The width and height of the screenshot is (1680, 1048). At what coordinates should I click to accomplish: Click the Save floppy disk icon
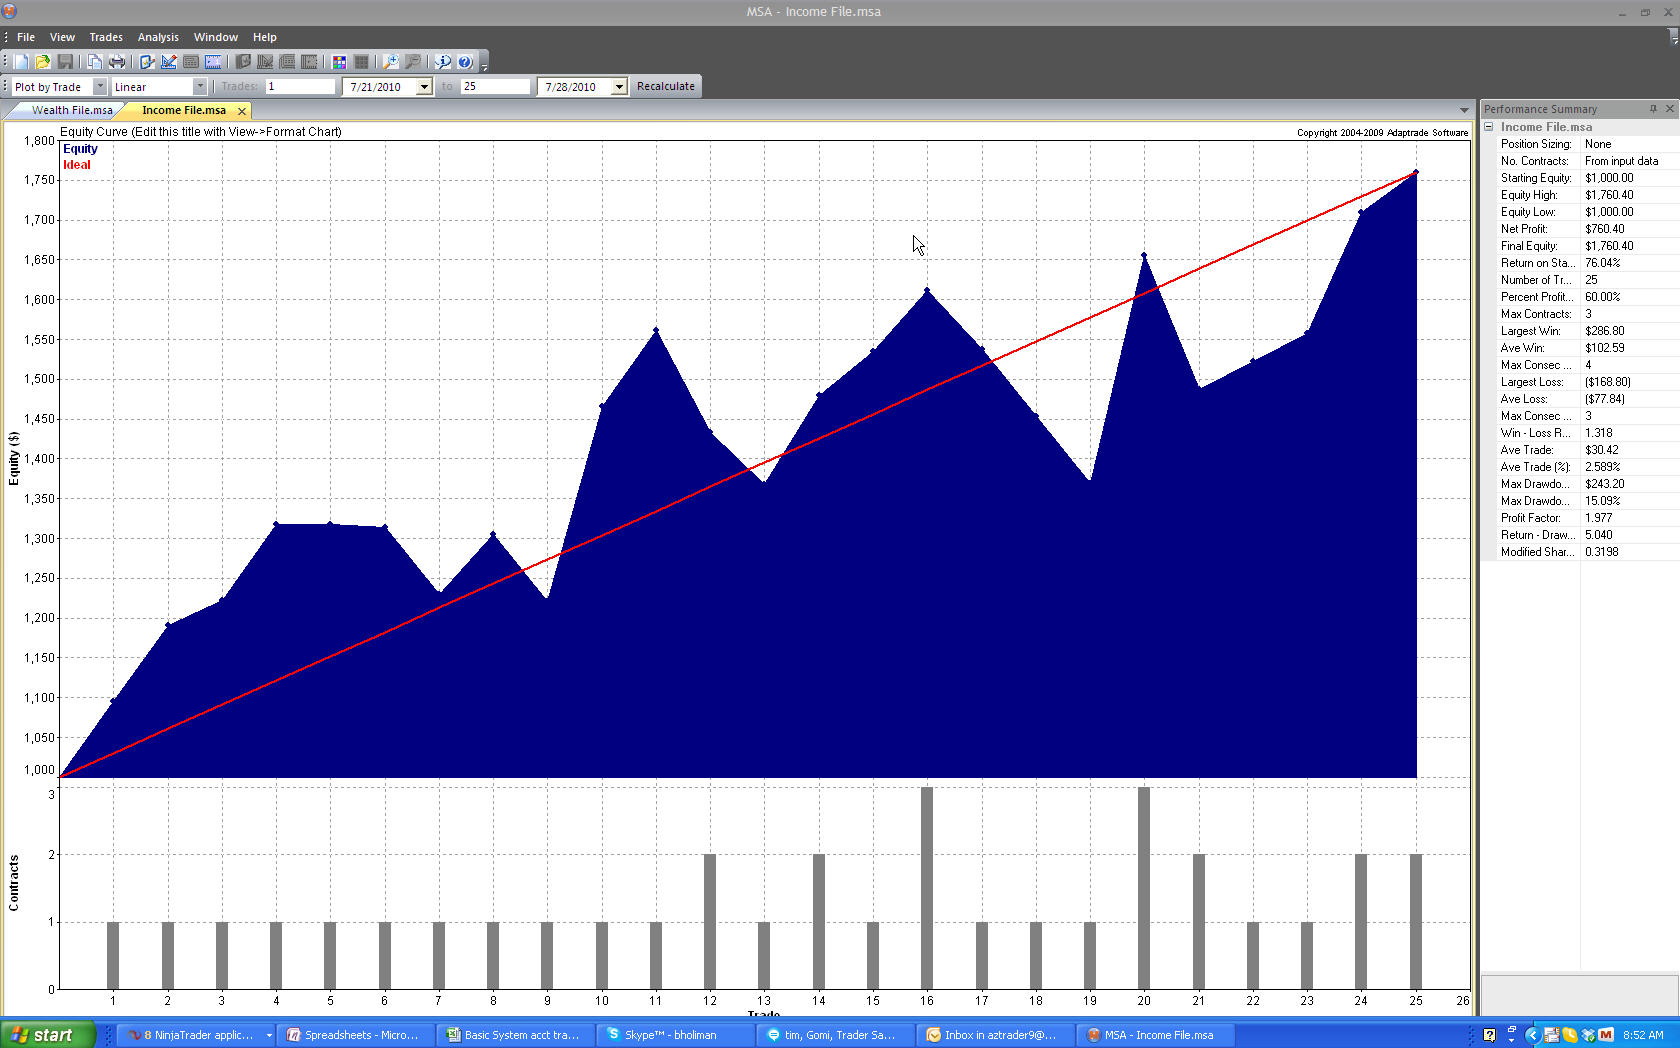[65, 62]
